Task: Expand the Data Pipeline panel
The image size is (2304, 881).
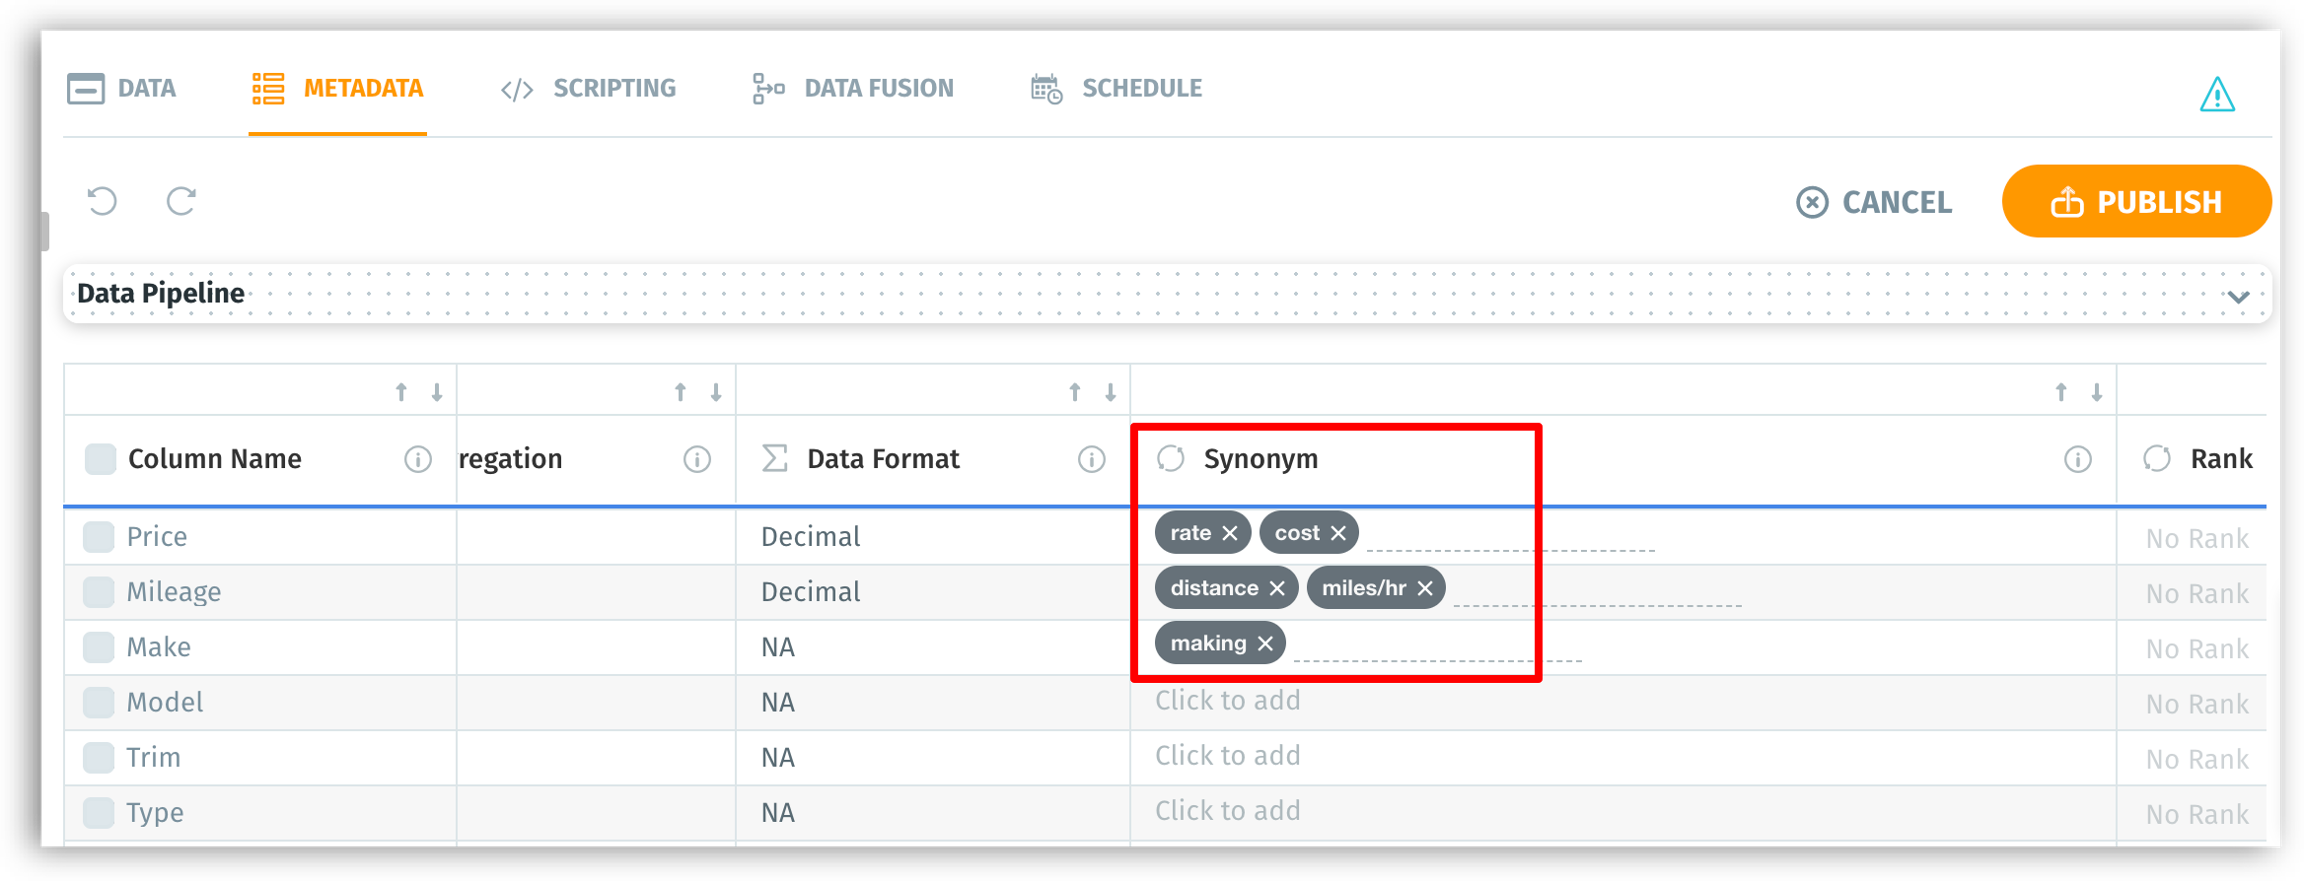Action: tap(2238, 297)
